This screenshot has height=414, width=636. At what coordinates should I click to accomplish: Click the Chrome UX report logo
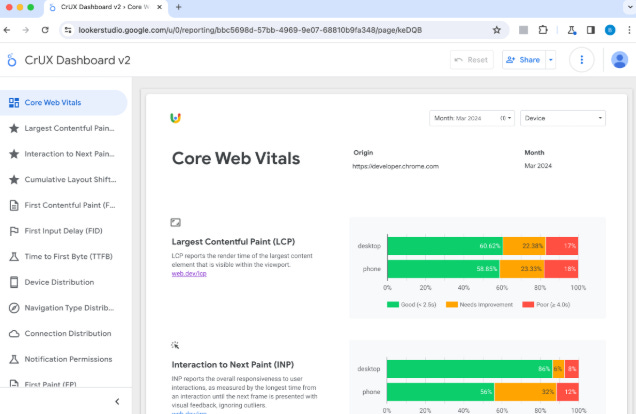coord(175,118)
